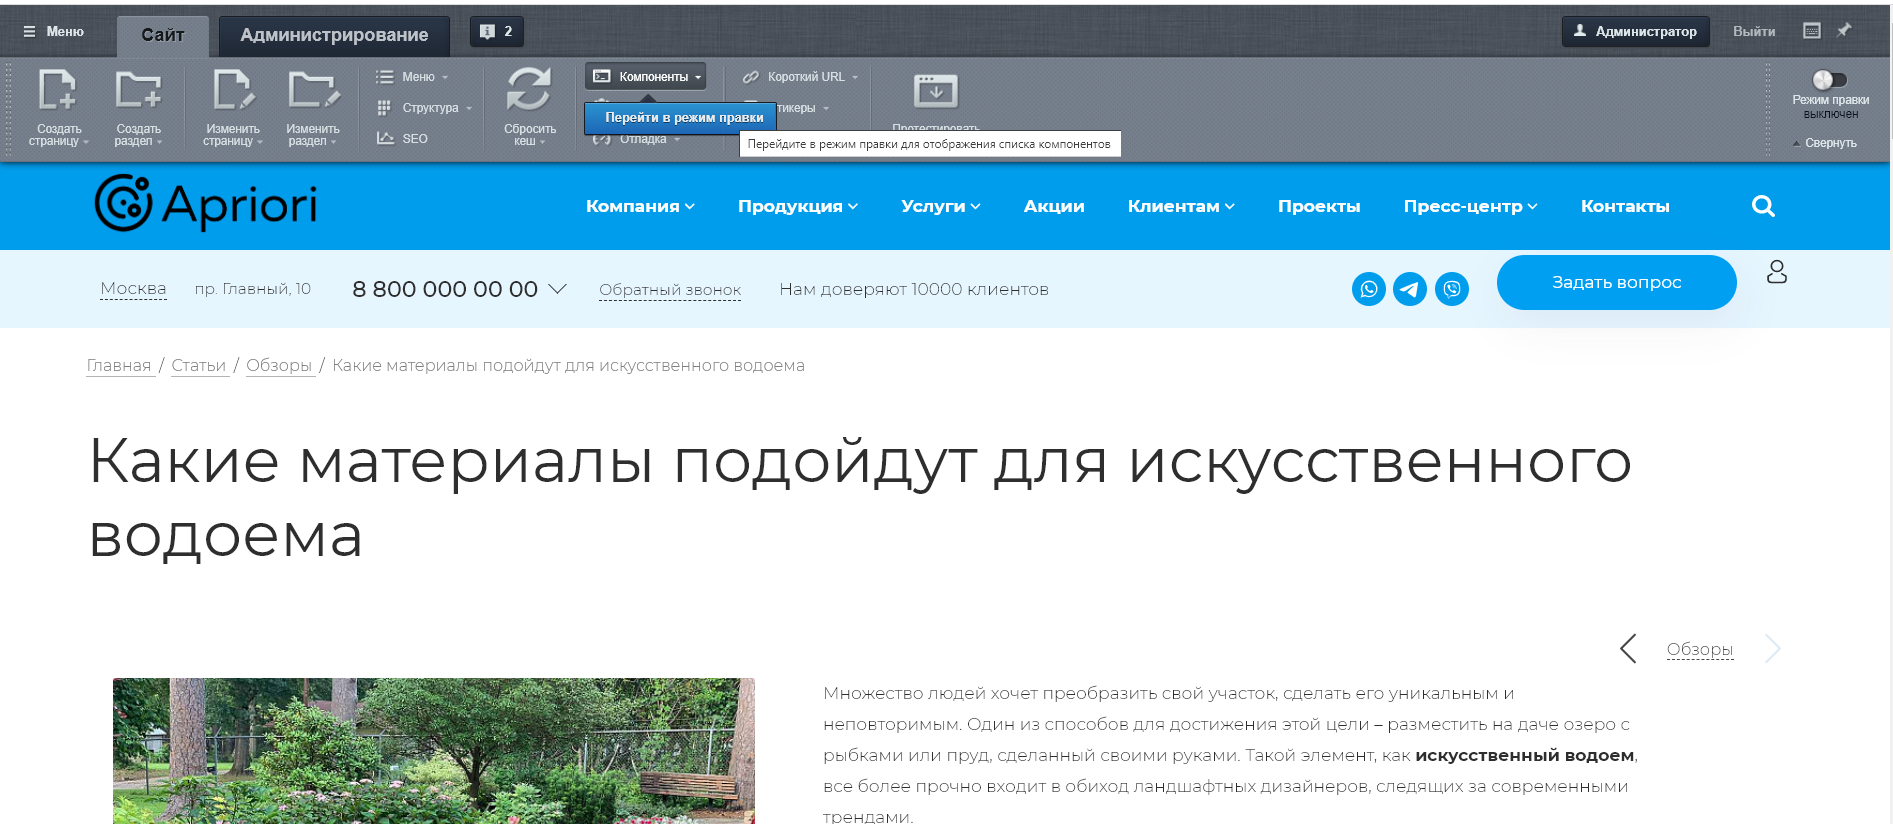This screenshot has width=1893, height=824.
Task: Click the Edit page icon
Action: tap(232, 91)
